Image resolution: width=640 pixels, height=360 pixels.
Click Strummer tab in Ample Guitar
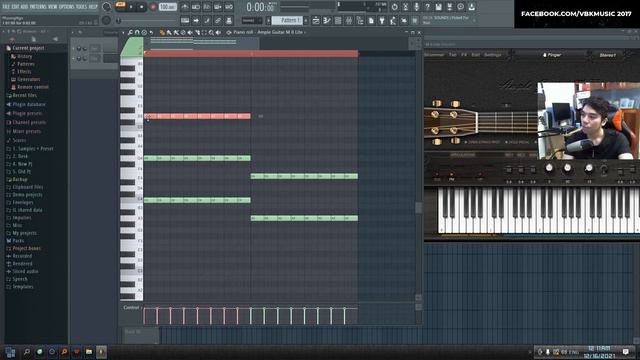(x=434, y=55)
